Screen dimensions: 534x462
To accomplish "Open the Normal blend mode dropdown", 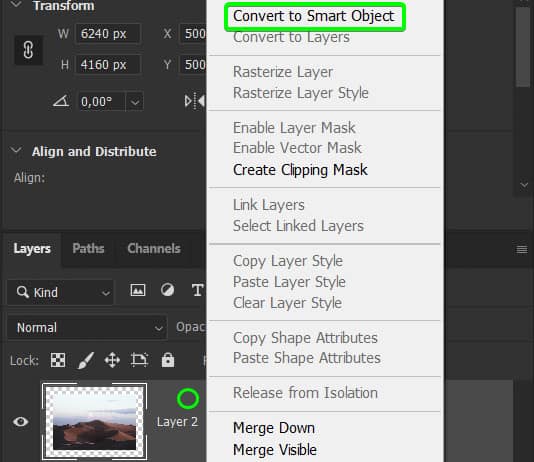I will point(87,328).
